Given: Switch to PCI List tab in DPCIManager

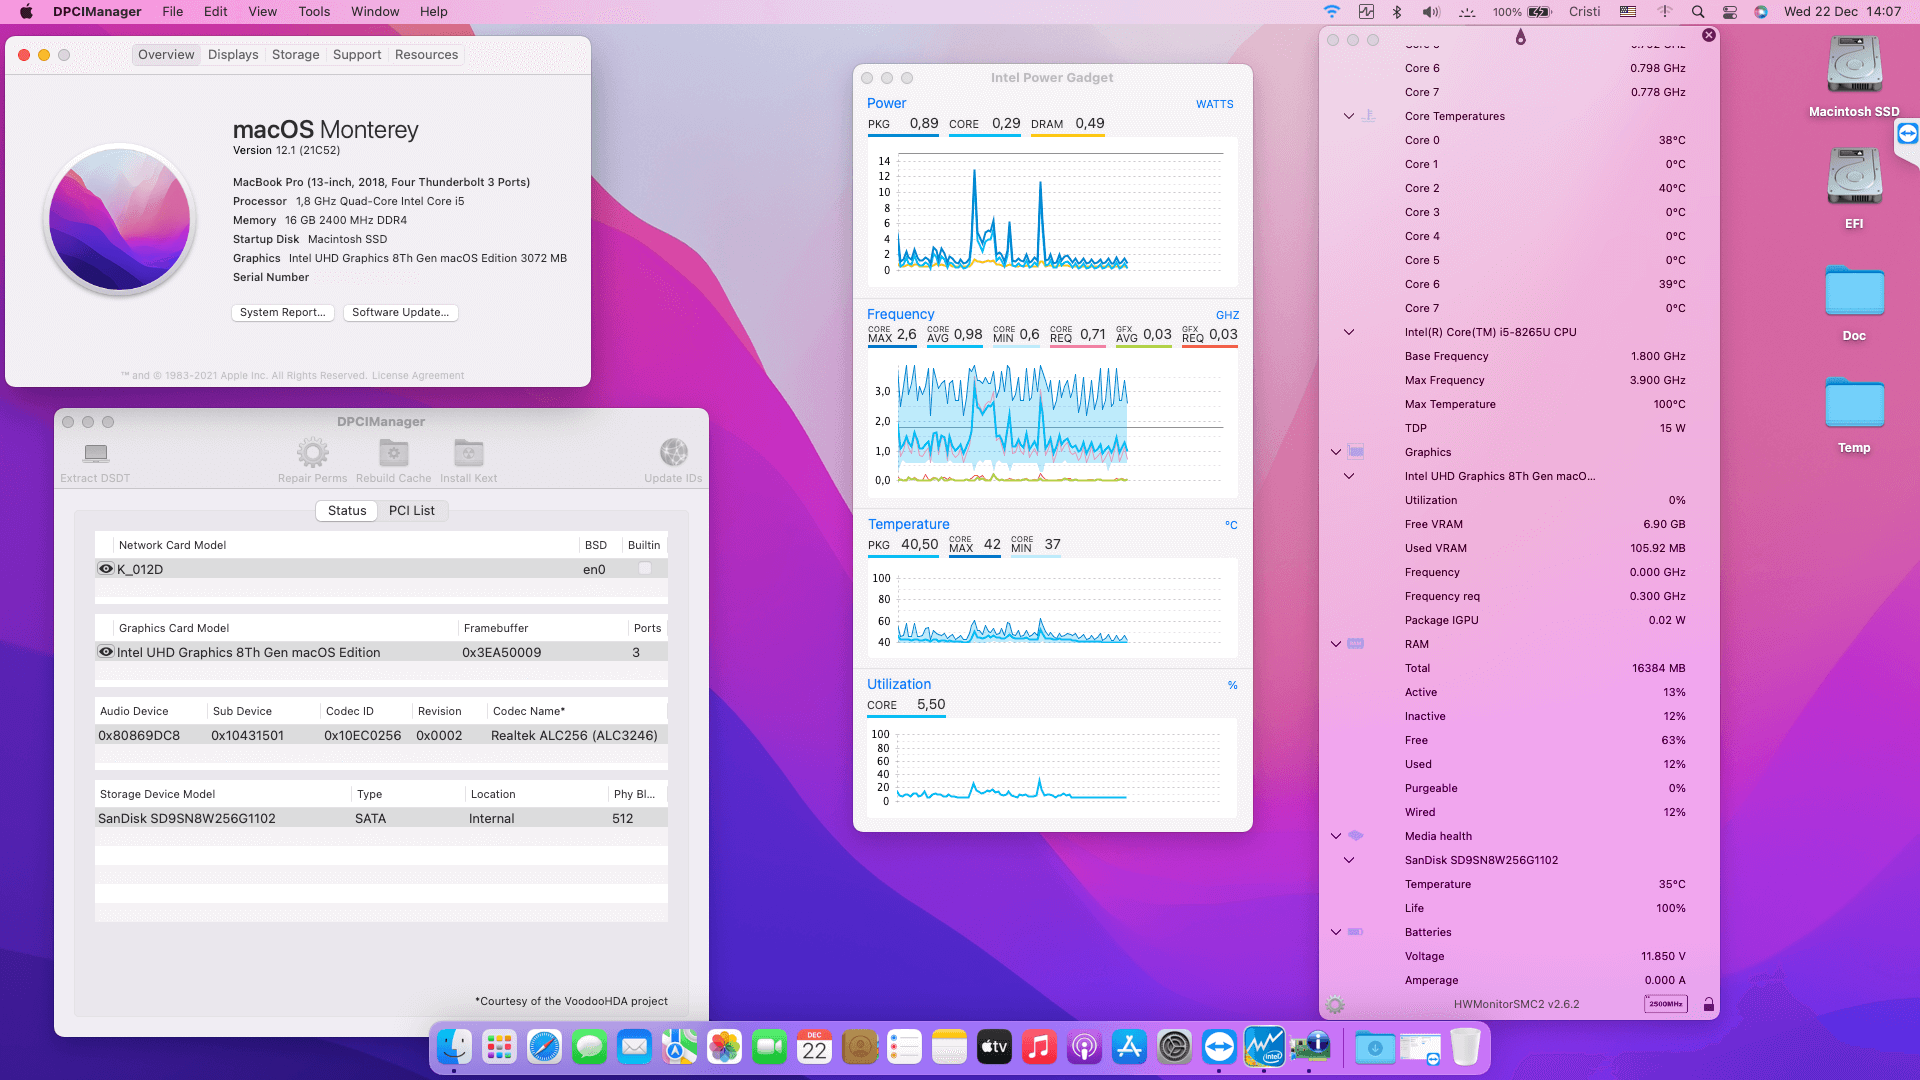Looking at the screenshot, I should 411,510.
